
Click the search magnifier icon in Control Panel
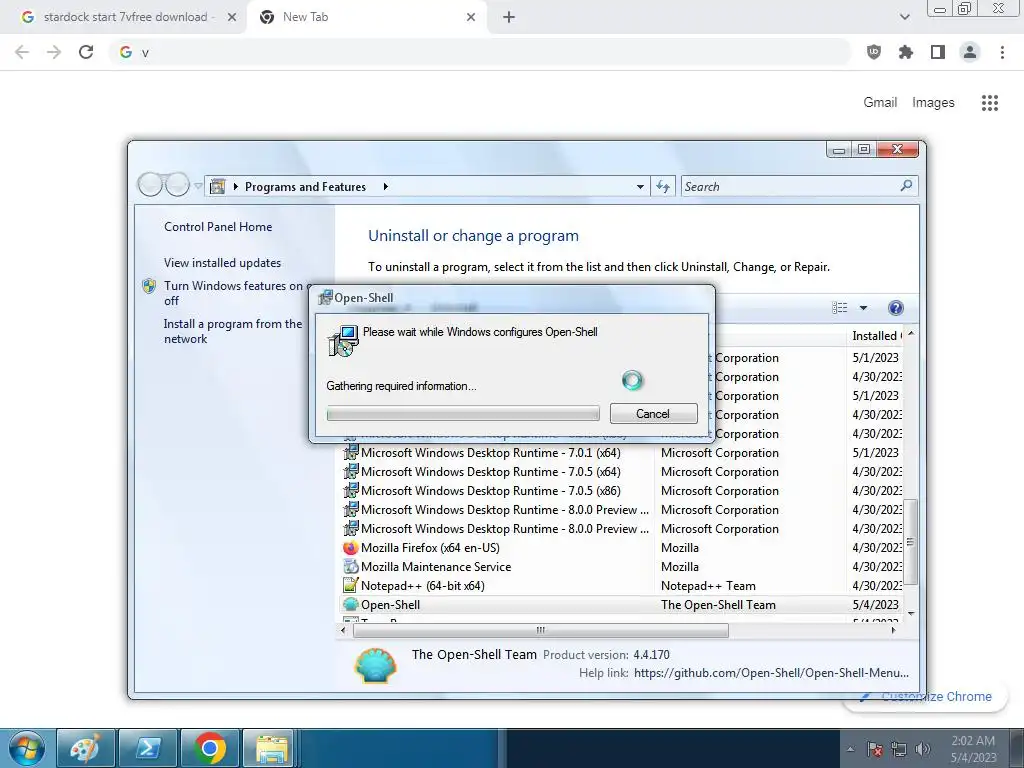coord(906,186)
